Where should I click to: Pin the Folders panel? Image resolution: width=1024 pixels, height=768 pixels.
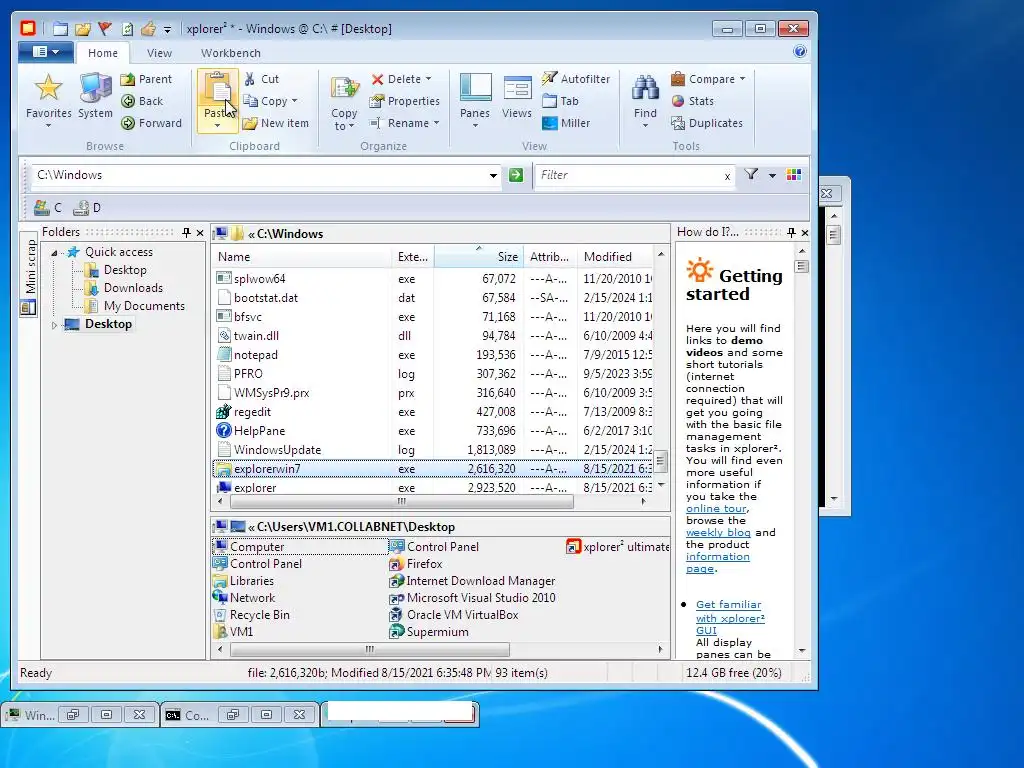[186, 232]
